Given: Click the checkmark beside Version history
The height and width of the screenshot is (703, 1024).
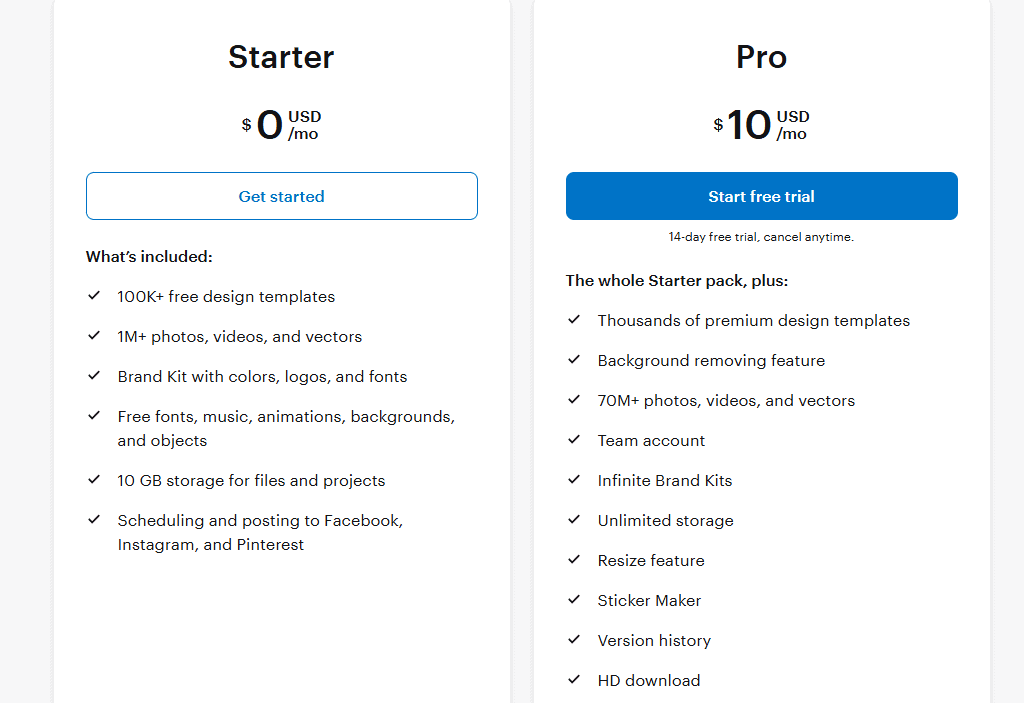Looking at the screenshot, I should click(x=574, y=640).
